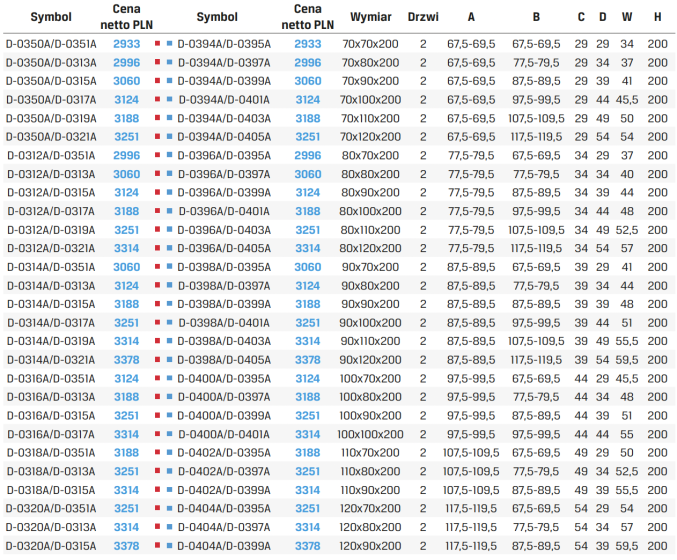The height and width of the screenshot is (560, 677).
Task: Select symbol D-0398A/D-0395A
Action: coord(224,267)
